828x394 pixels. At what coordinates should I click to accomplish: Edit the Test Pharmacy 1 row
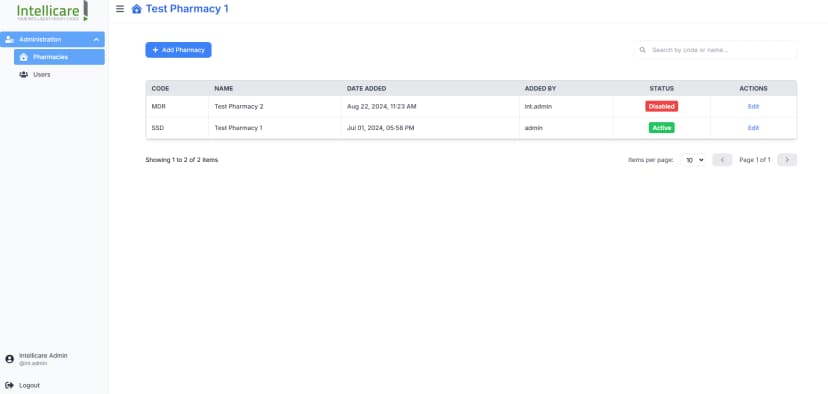point(753,128)
